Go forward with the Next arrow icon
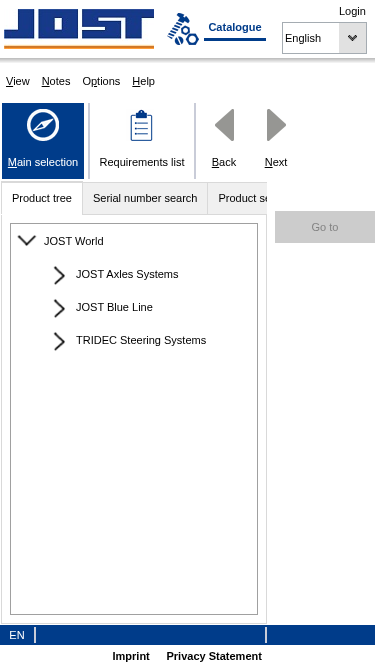Image resolution: width=375 pixels, height=667 pixels. 276,125
